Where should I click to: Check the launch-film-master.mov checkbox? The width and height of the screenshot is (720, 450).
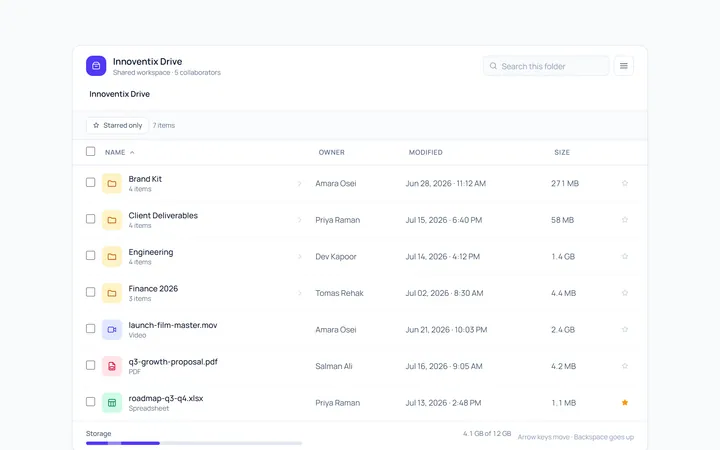(x=90, y=328)
